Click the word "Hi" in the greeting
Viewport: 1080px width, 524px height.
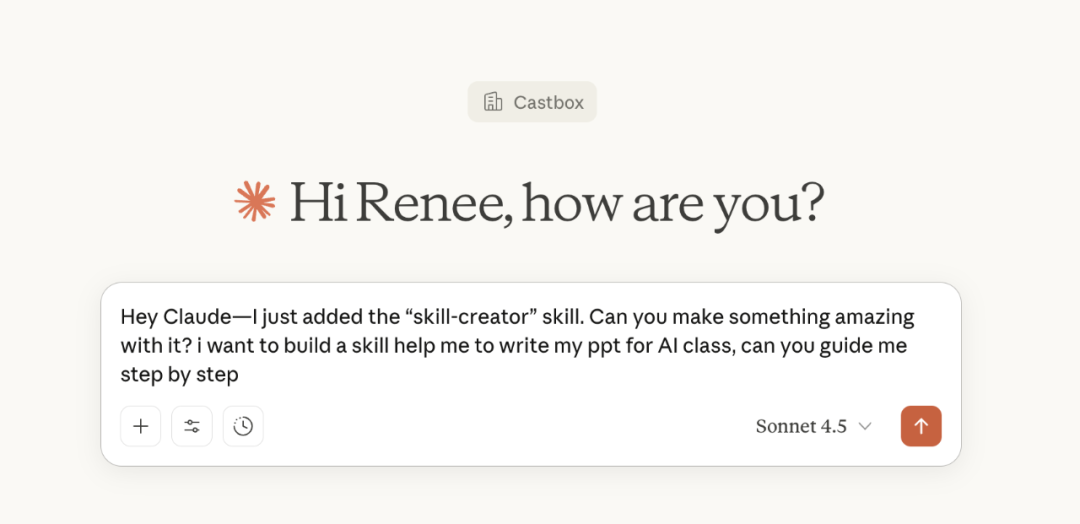318,203
